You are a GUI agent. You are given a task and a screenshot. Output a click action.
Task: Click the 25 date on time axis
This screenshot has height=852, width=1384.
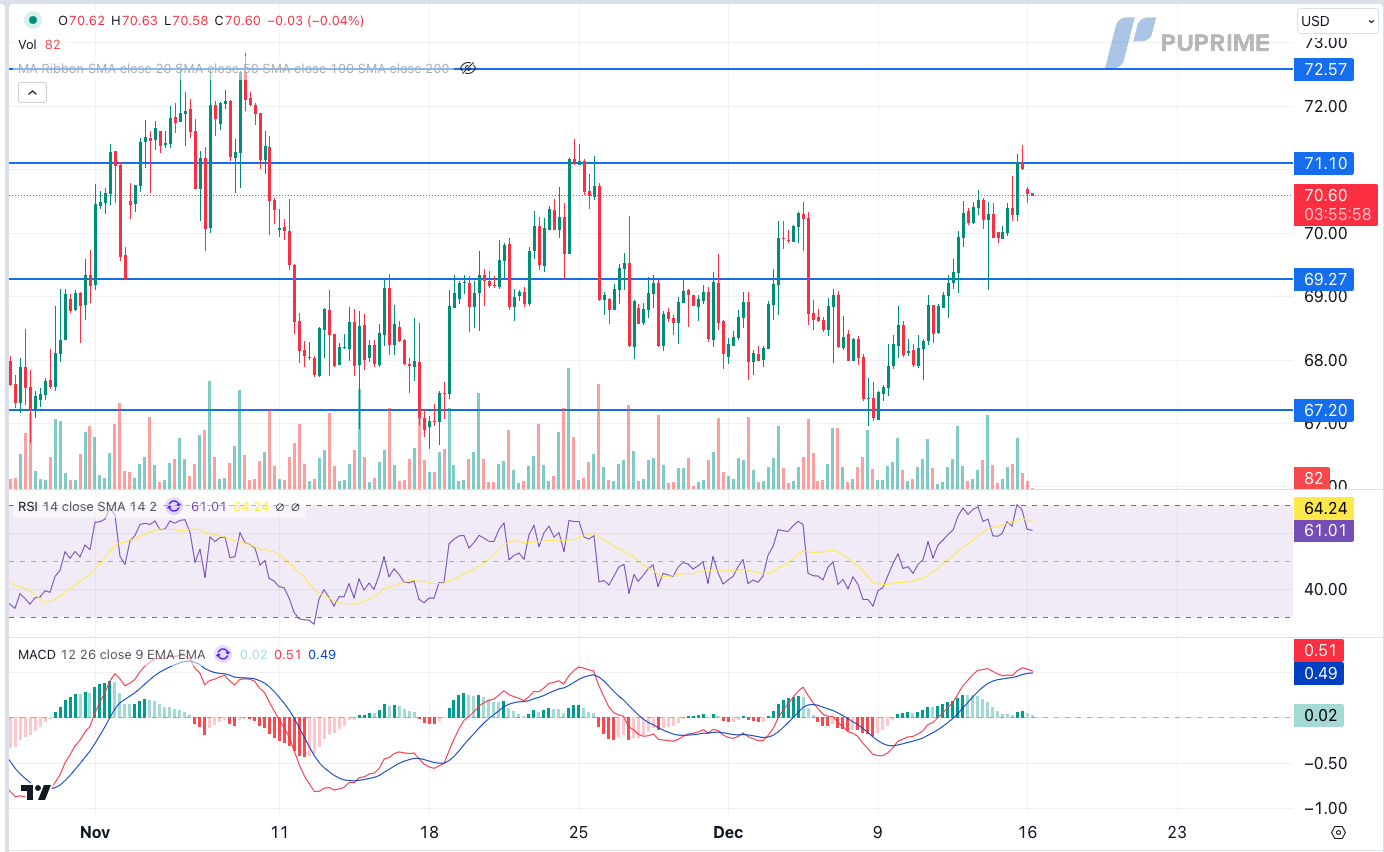click(577, 832)
